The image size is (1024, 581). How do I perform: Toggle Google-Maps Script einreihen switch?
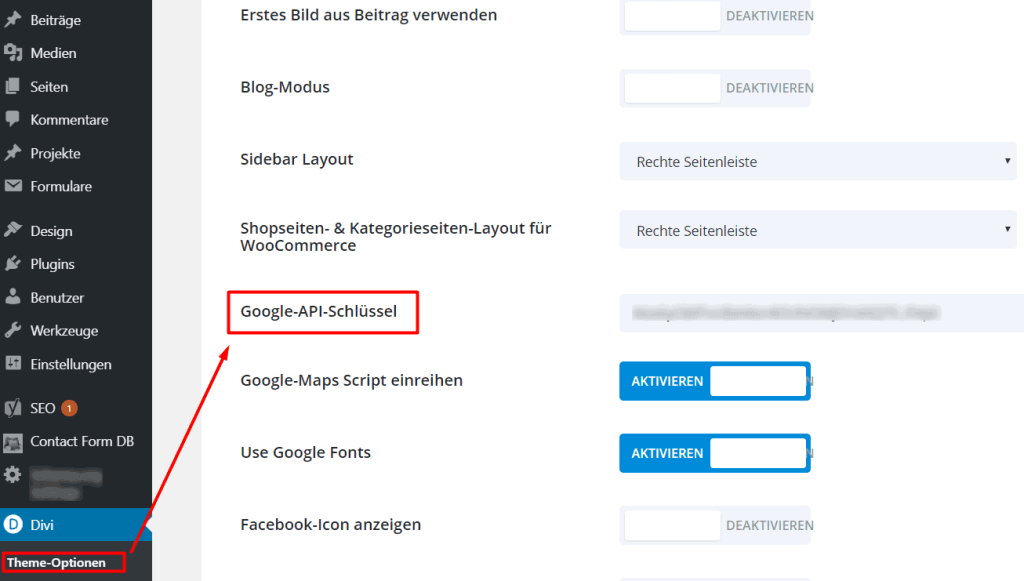point(715,381)
